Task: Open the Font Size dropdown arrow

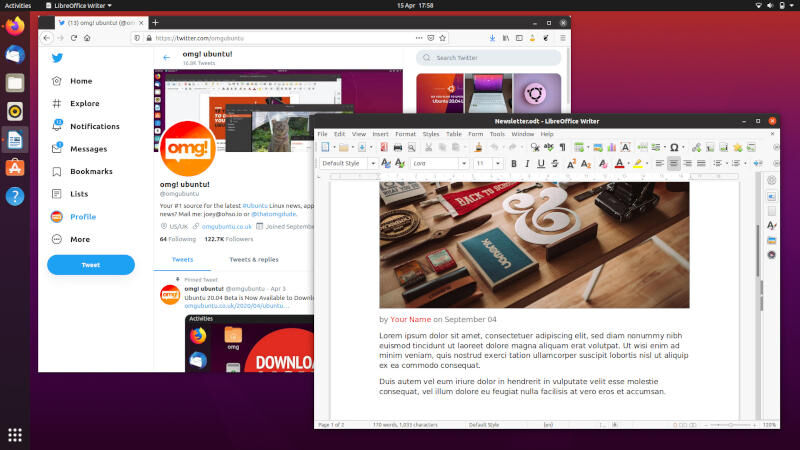Action: click(x=498, y=163)
